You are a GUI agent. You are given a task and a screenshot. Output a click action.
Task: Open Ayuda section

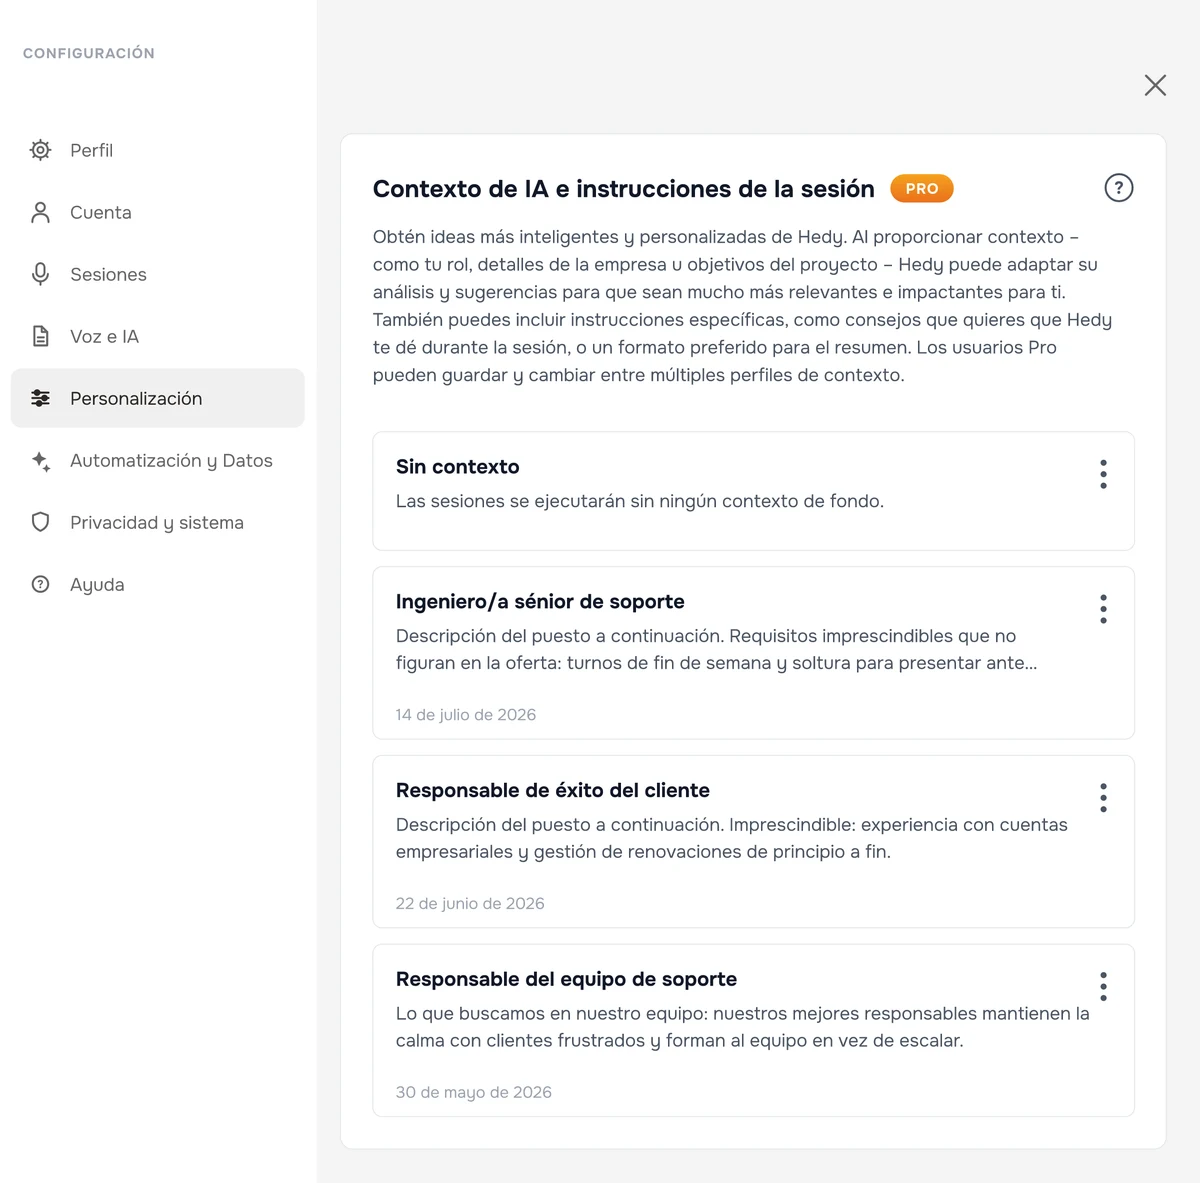[158, 584]
